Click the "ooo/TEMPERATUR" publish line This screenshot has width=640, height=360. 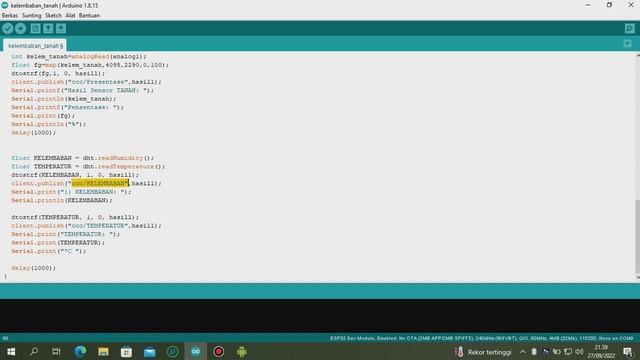coord(86,226)
